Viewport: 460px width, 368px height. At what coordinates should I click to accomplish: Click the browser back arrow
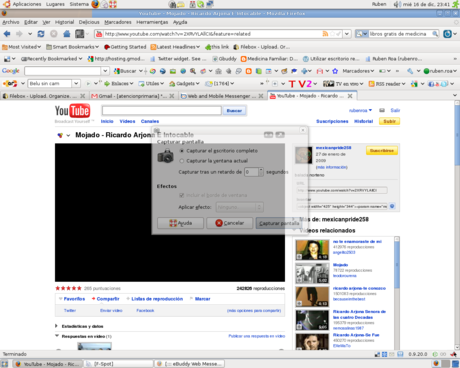7,34
